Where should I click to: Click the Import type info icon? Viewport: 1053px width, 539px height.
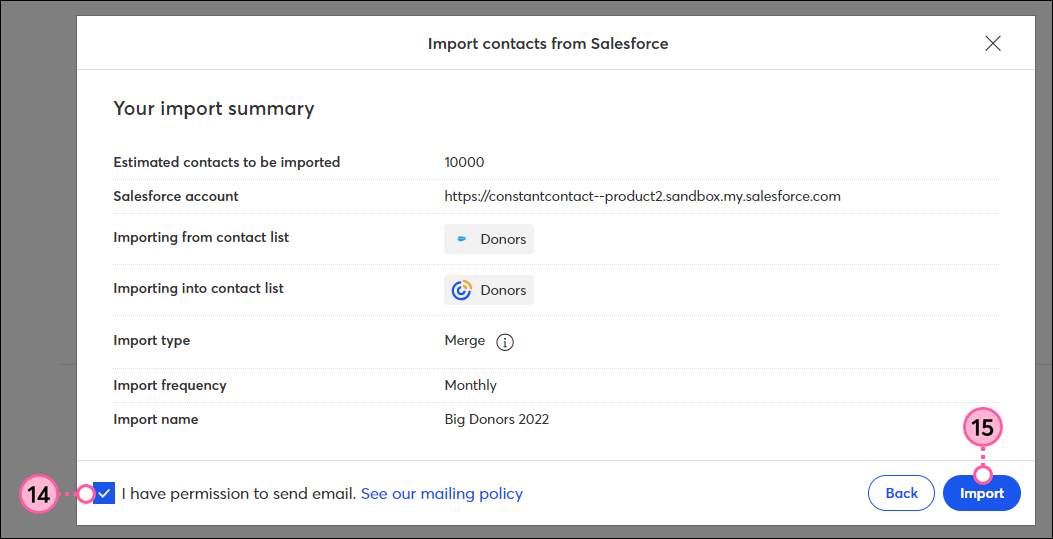(x=504, y=342)
